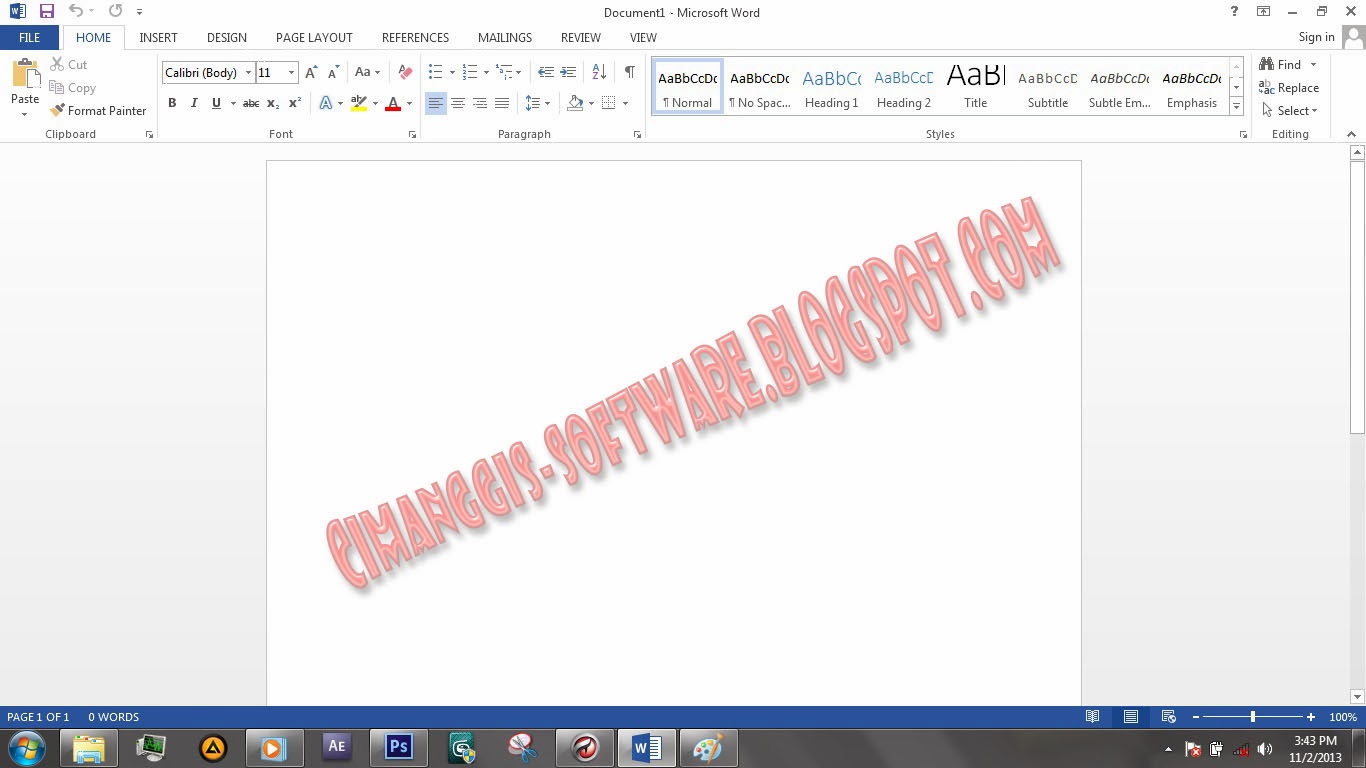
Task: Decrease font size with Shrink Font icon
Action: [x=334, y=72]
